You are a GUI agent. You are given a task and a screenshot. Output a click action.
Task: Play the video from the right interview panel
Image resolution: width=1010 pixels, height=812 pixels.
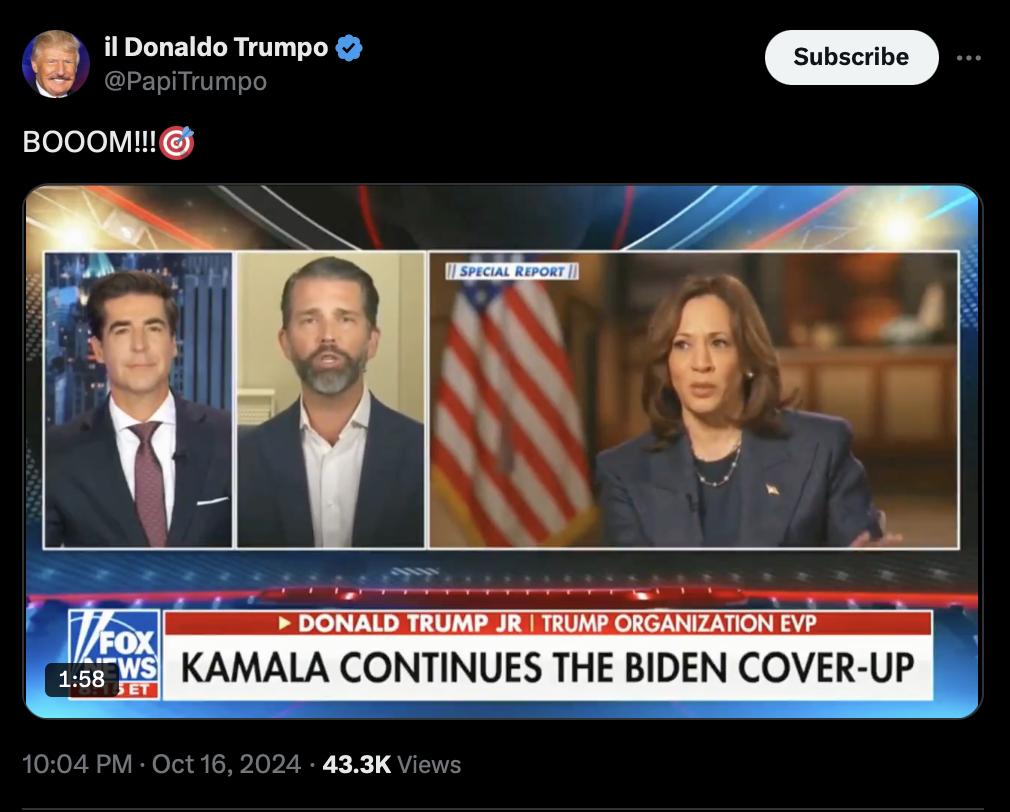tap(694, 400)
